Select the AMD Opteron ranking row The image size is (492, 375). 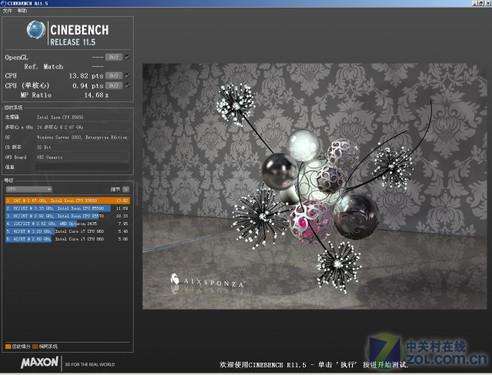pos(67,224)
